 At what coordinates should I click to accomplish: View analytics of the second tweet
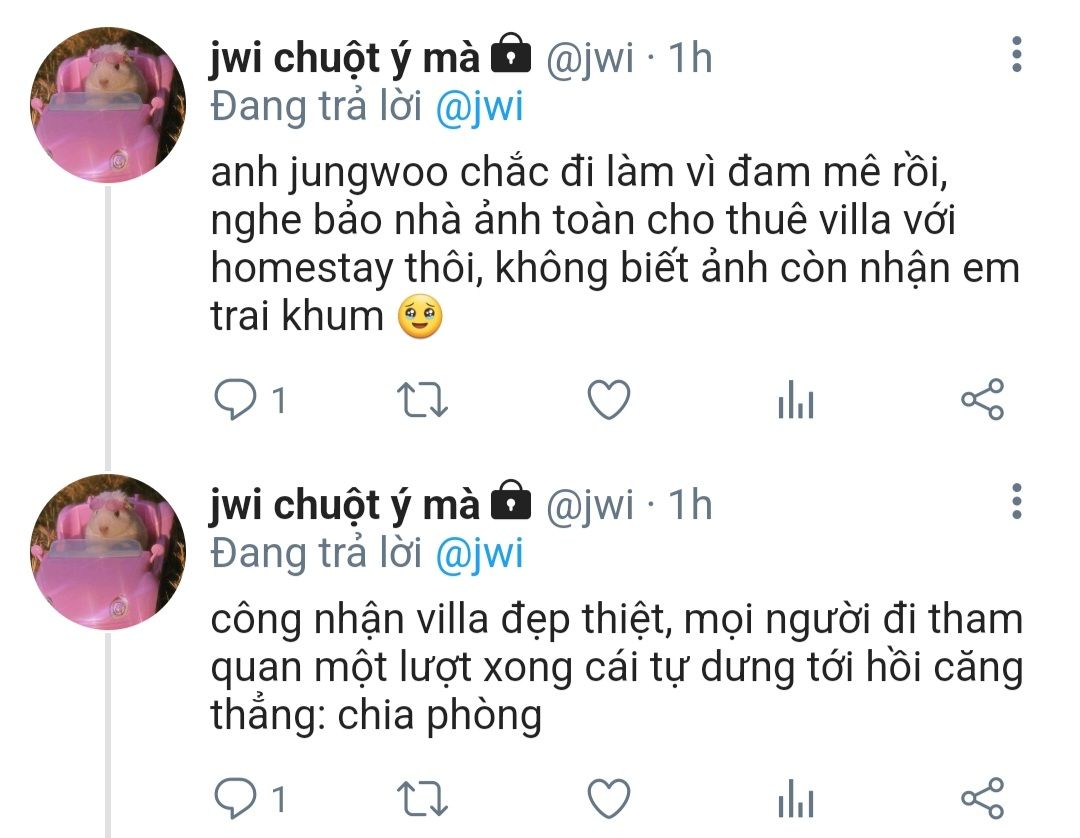pyautogui.click(x=796, y=799)
